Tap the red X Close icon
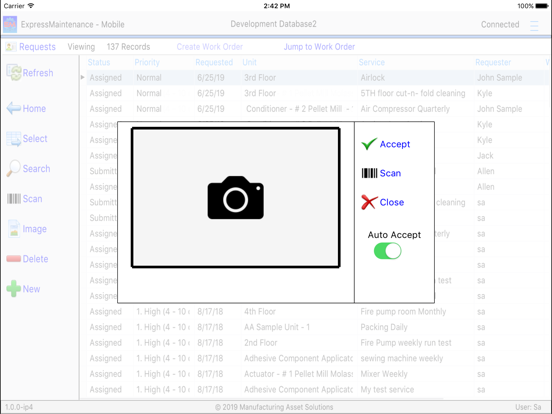 [x=369, y=202]
